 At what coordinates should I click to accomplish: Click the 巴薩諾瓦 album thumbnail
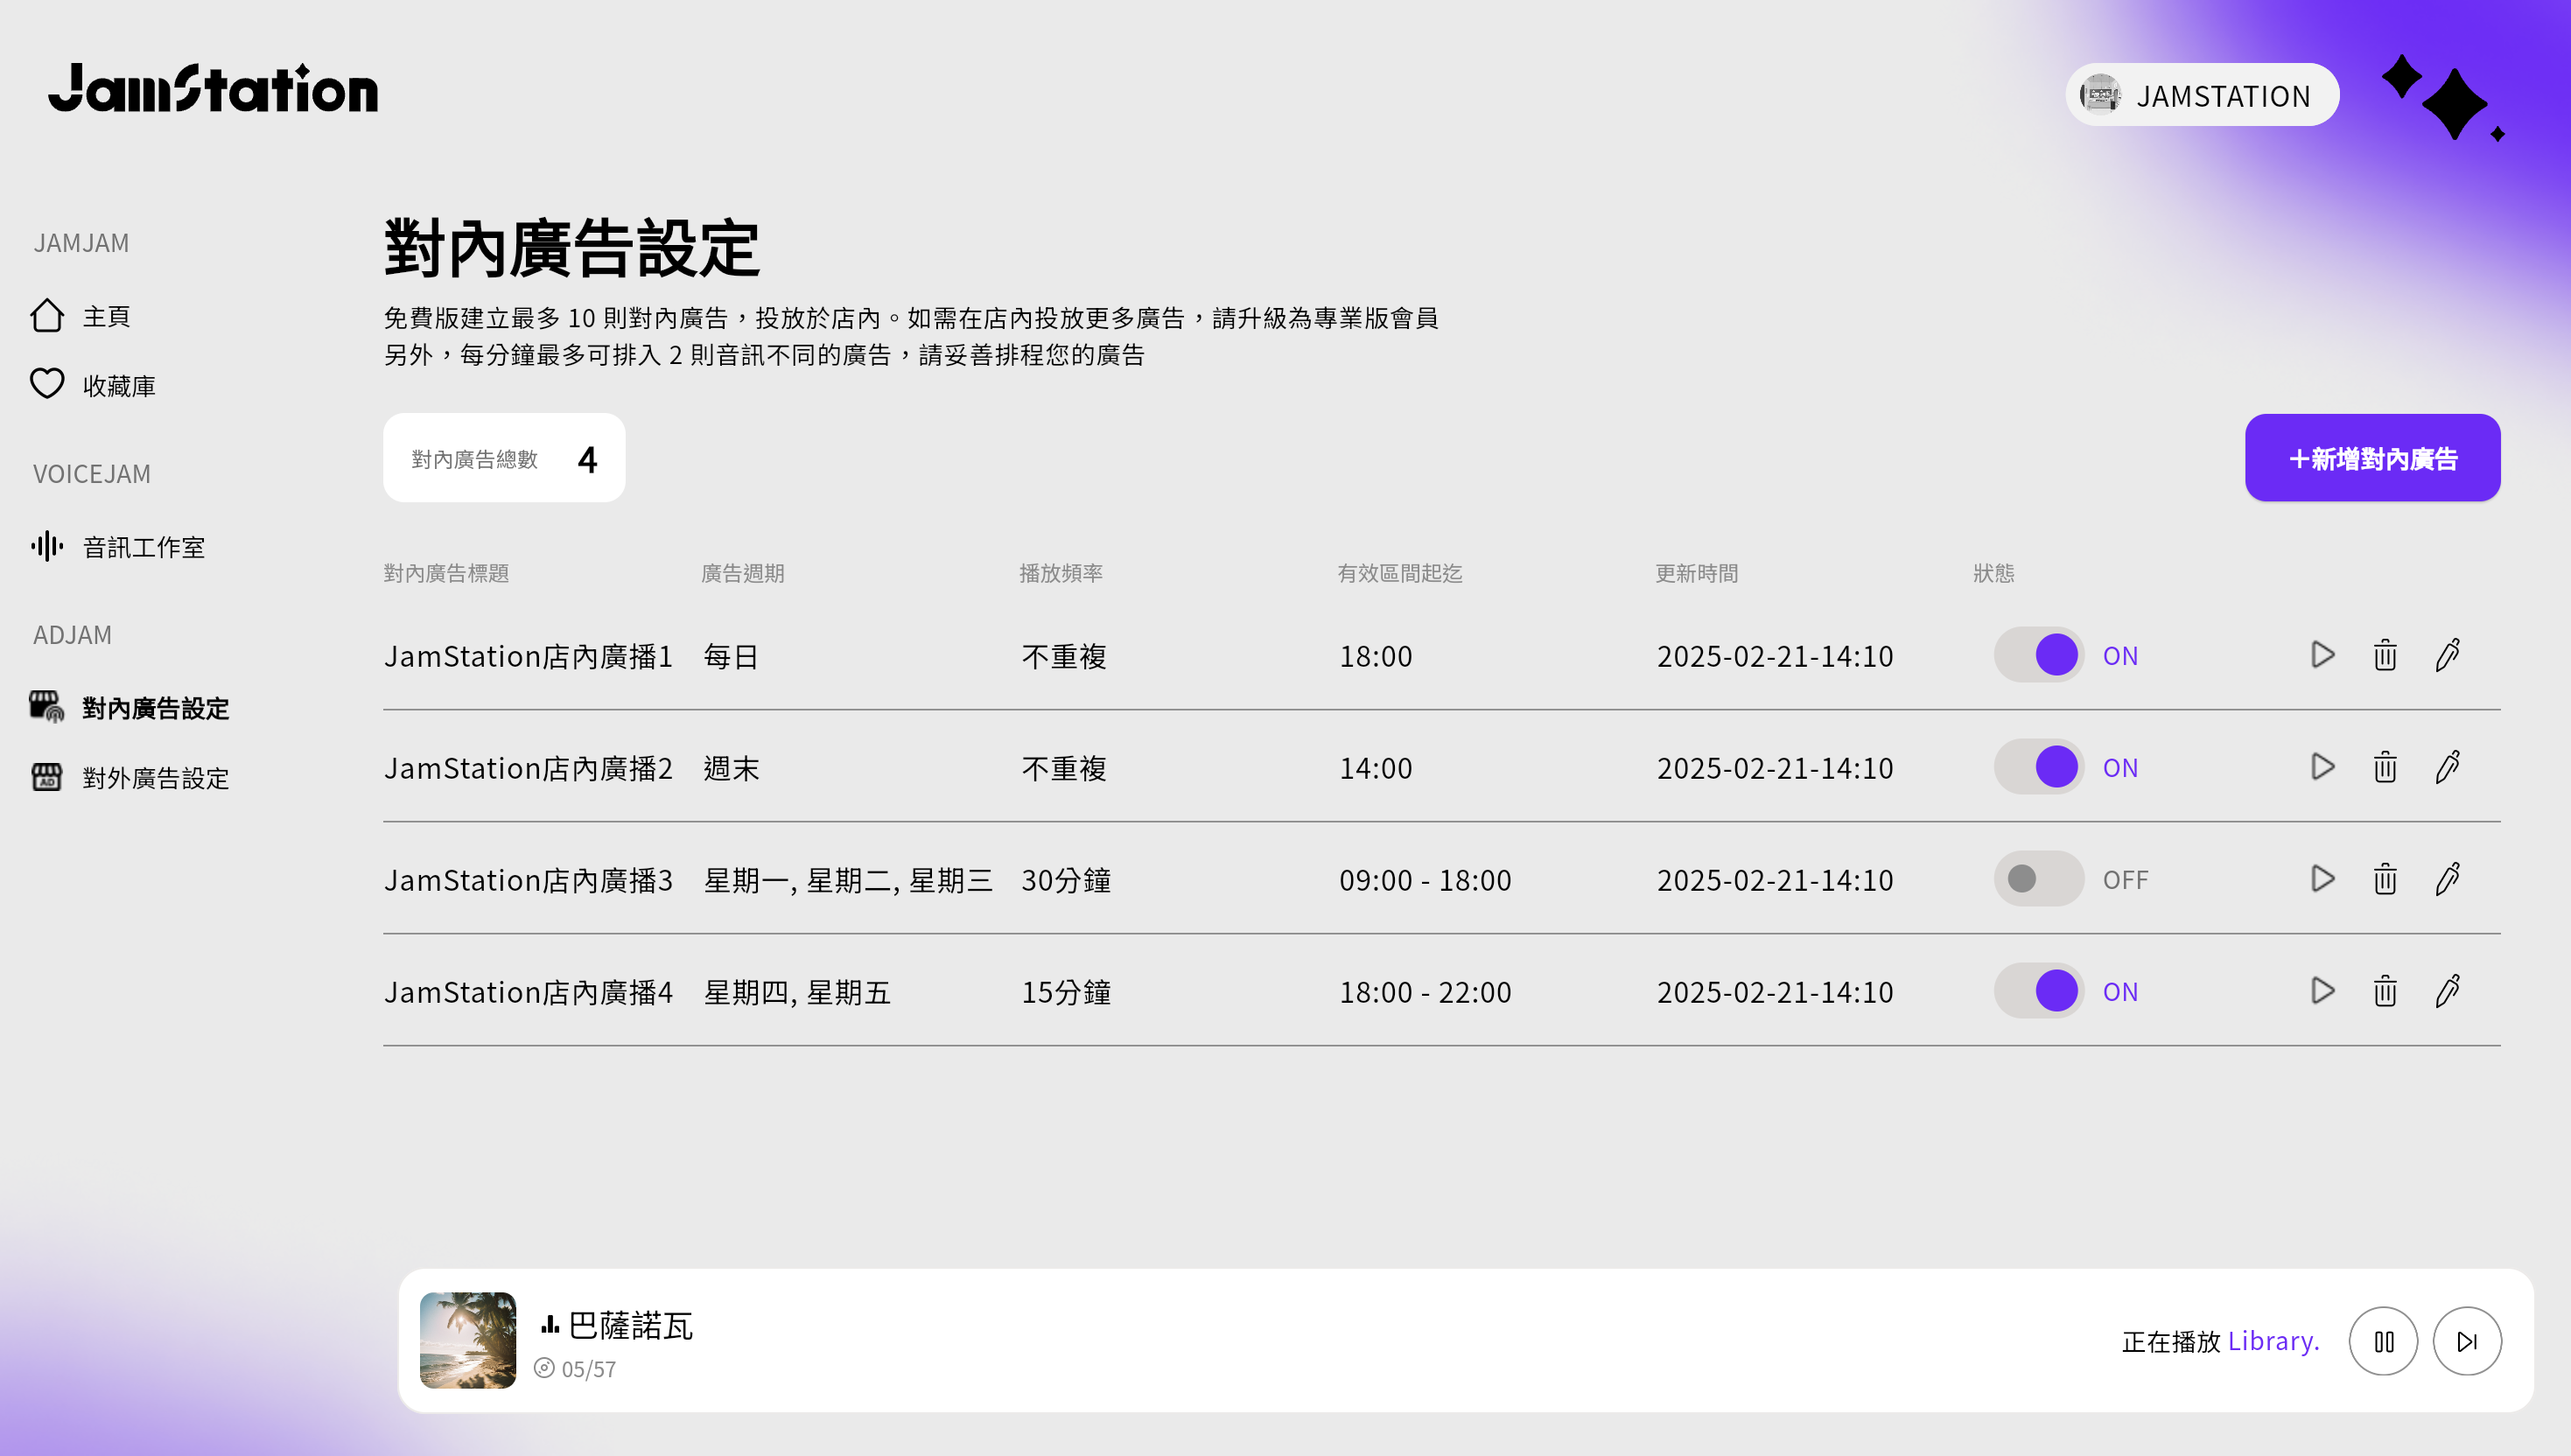[468, 1340]
